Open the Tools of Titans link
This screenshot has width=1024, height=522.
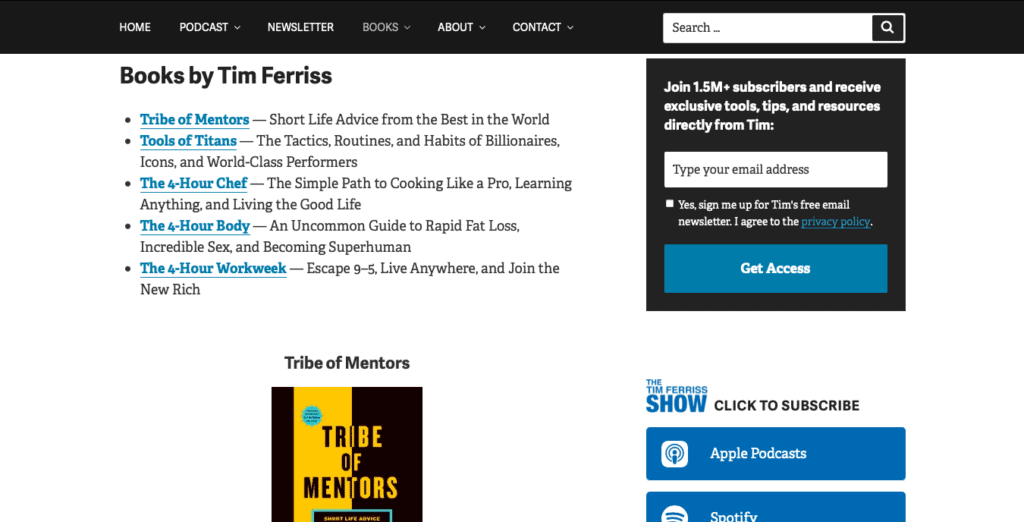click(188, 140)
